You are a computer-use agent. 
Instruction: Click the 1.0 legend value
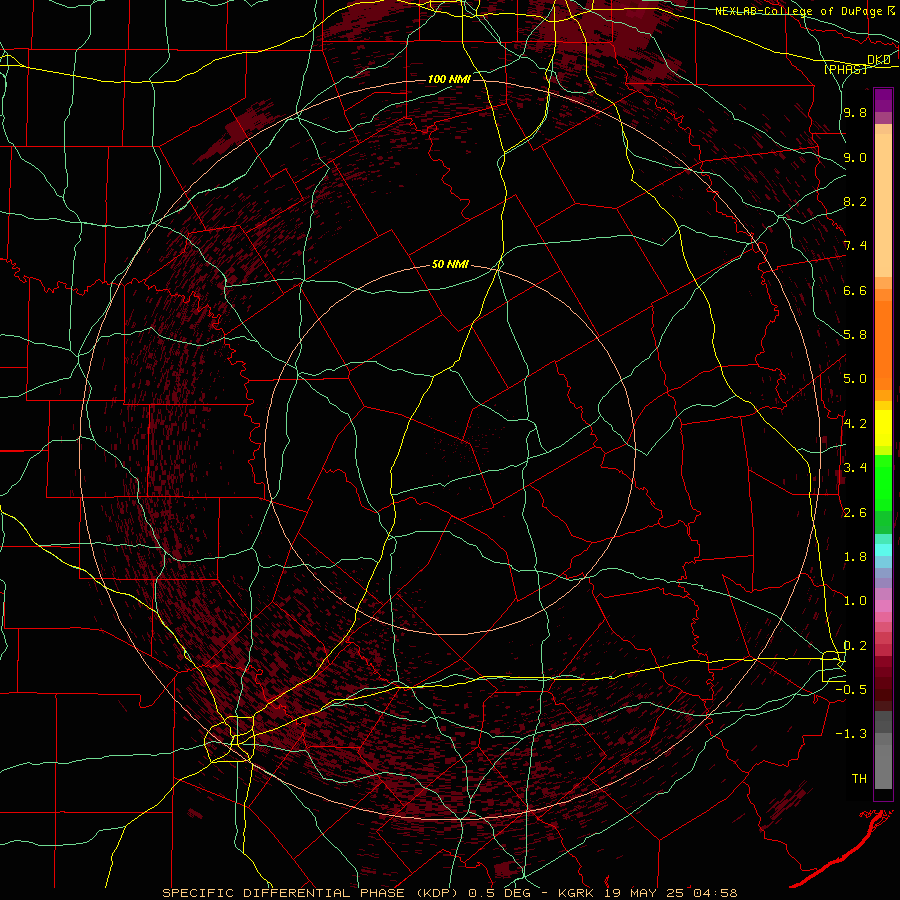855,601
